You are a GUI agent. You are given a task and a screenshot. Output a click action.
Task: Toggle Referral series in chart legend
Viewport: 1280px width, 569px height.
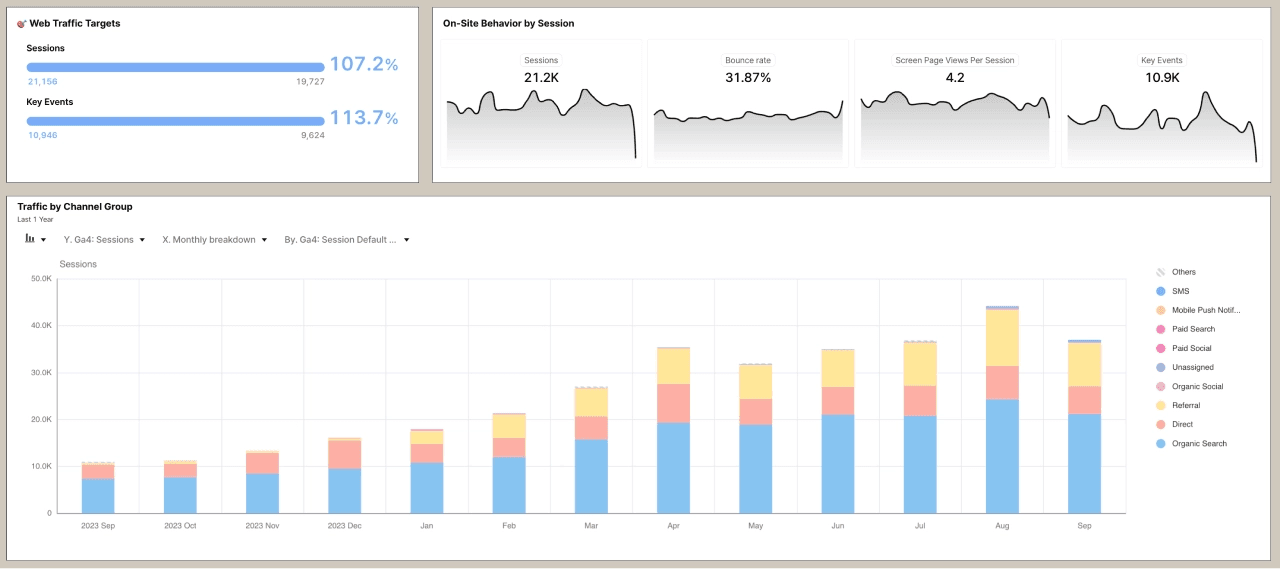pyautogui.click(x=1185, y=405)
